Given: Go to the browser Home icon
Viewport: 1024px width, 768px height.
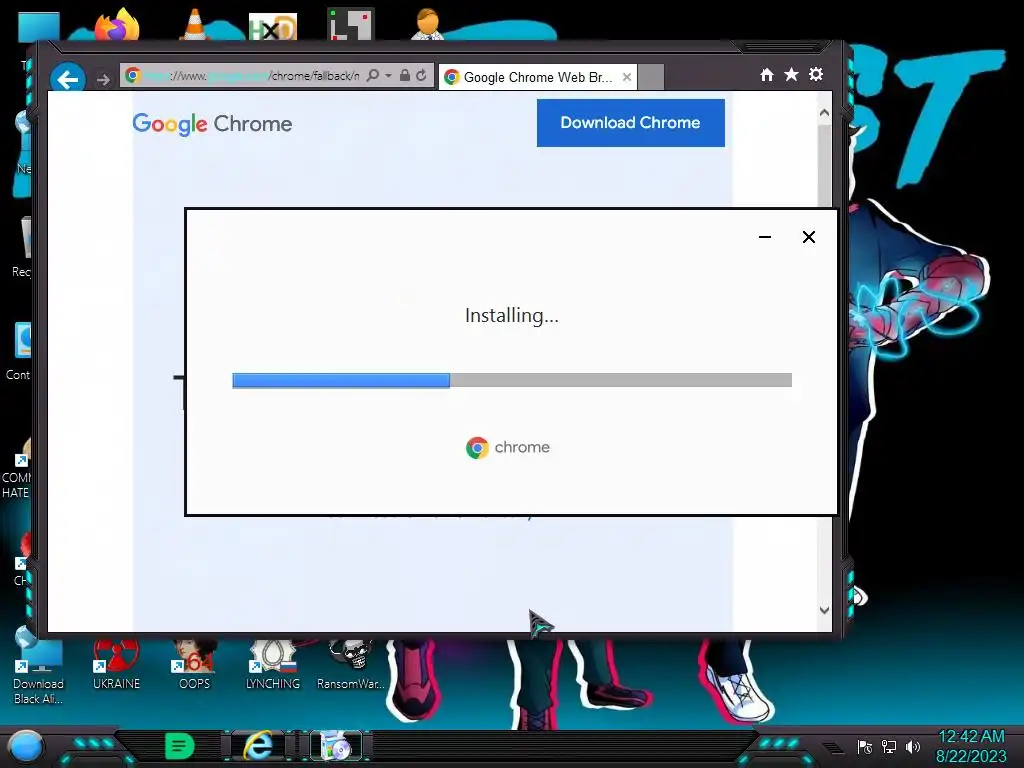Looking at the screenshot, I should [767, 75].
